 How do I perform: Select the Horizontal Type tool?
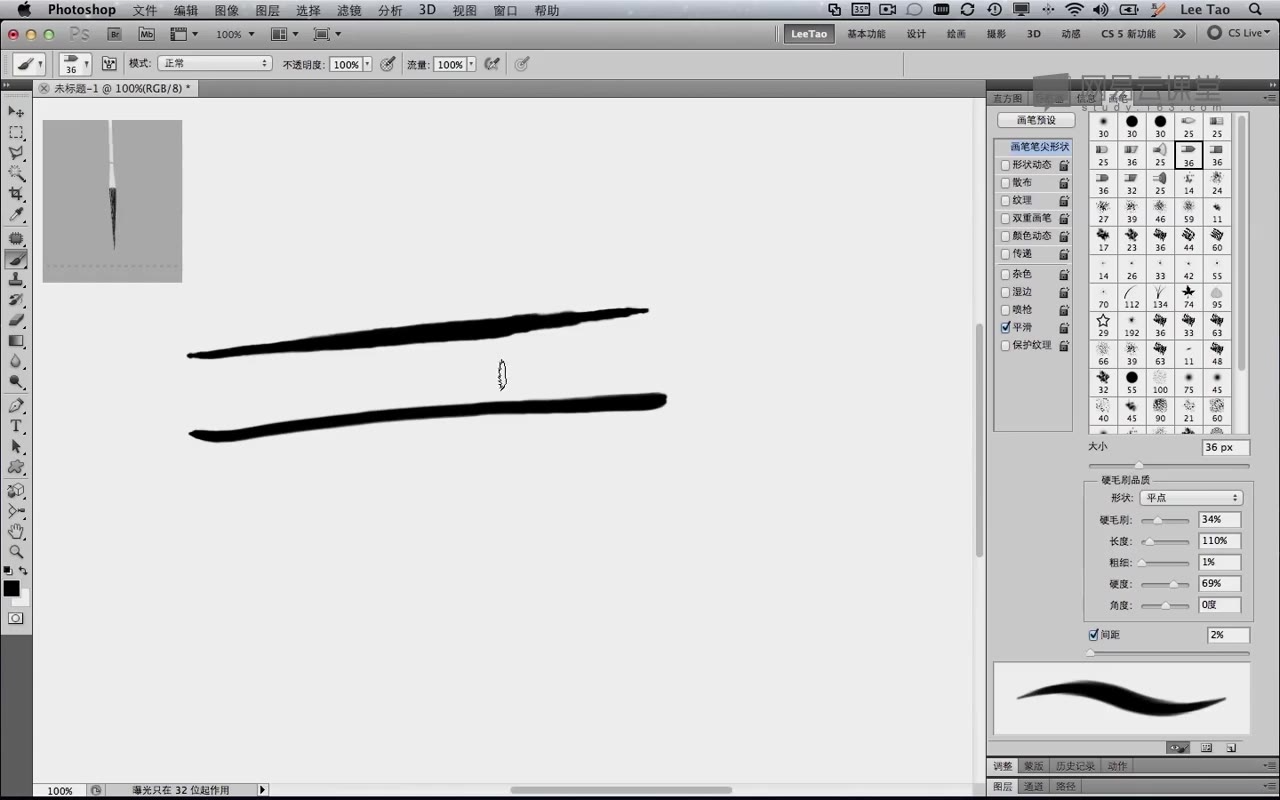click(16, 426)
